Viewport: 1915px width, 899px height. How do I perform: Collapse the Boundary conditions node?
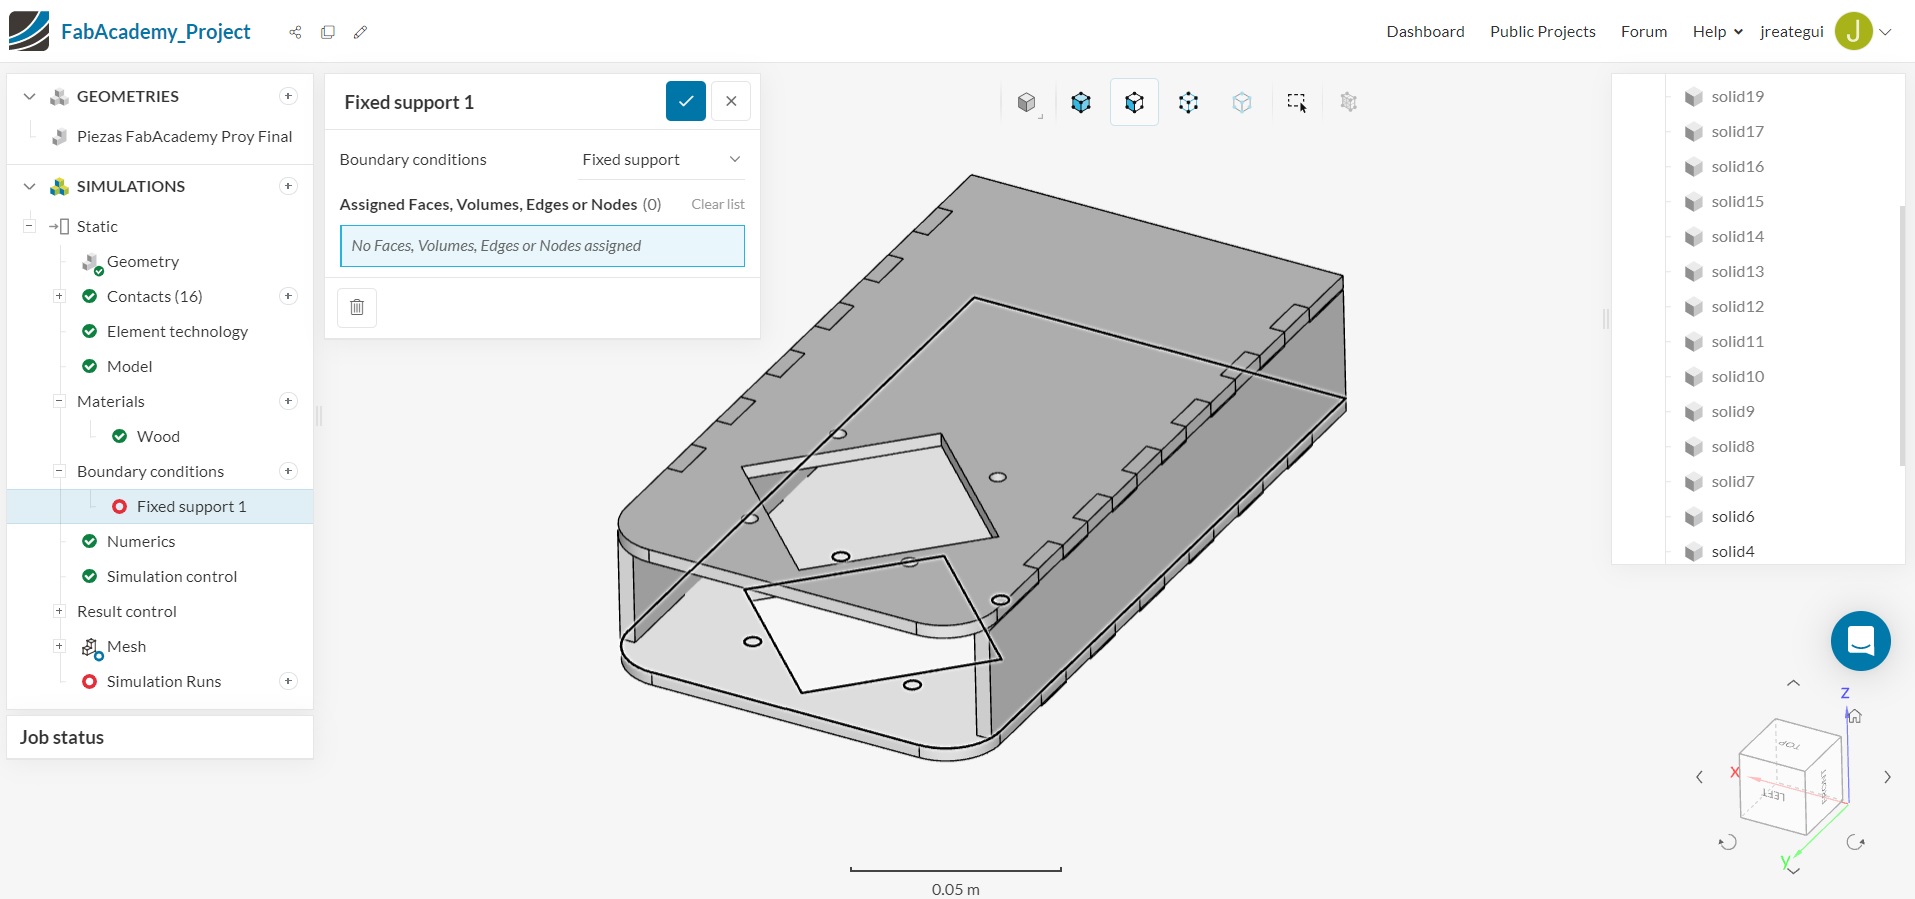59,471
